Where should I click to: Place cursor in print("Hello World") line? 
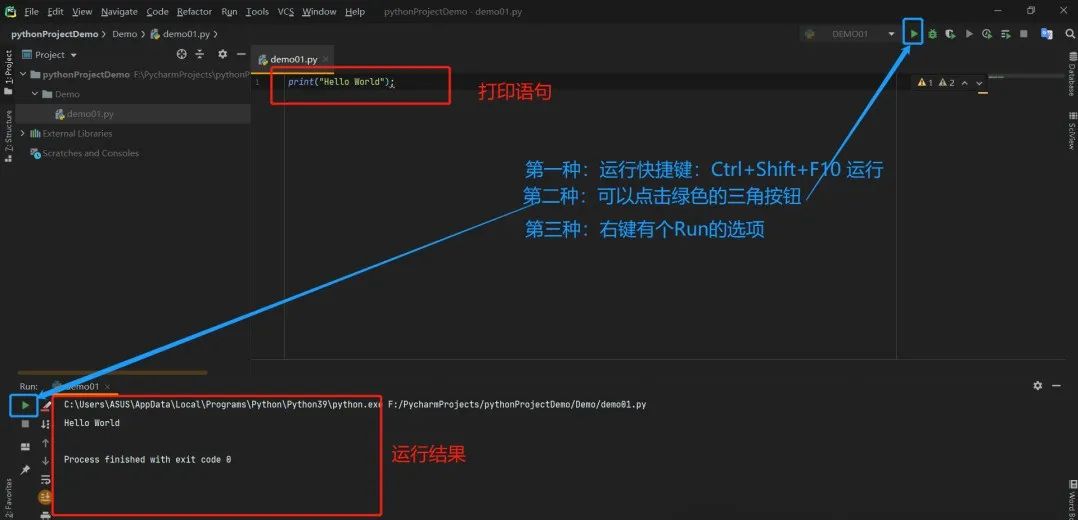(341, 82)
